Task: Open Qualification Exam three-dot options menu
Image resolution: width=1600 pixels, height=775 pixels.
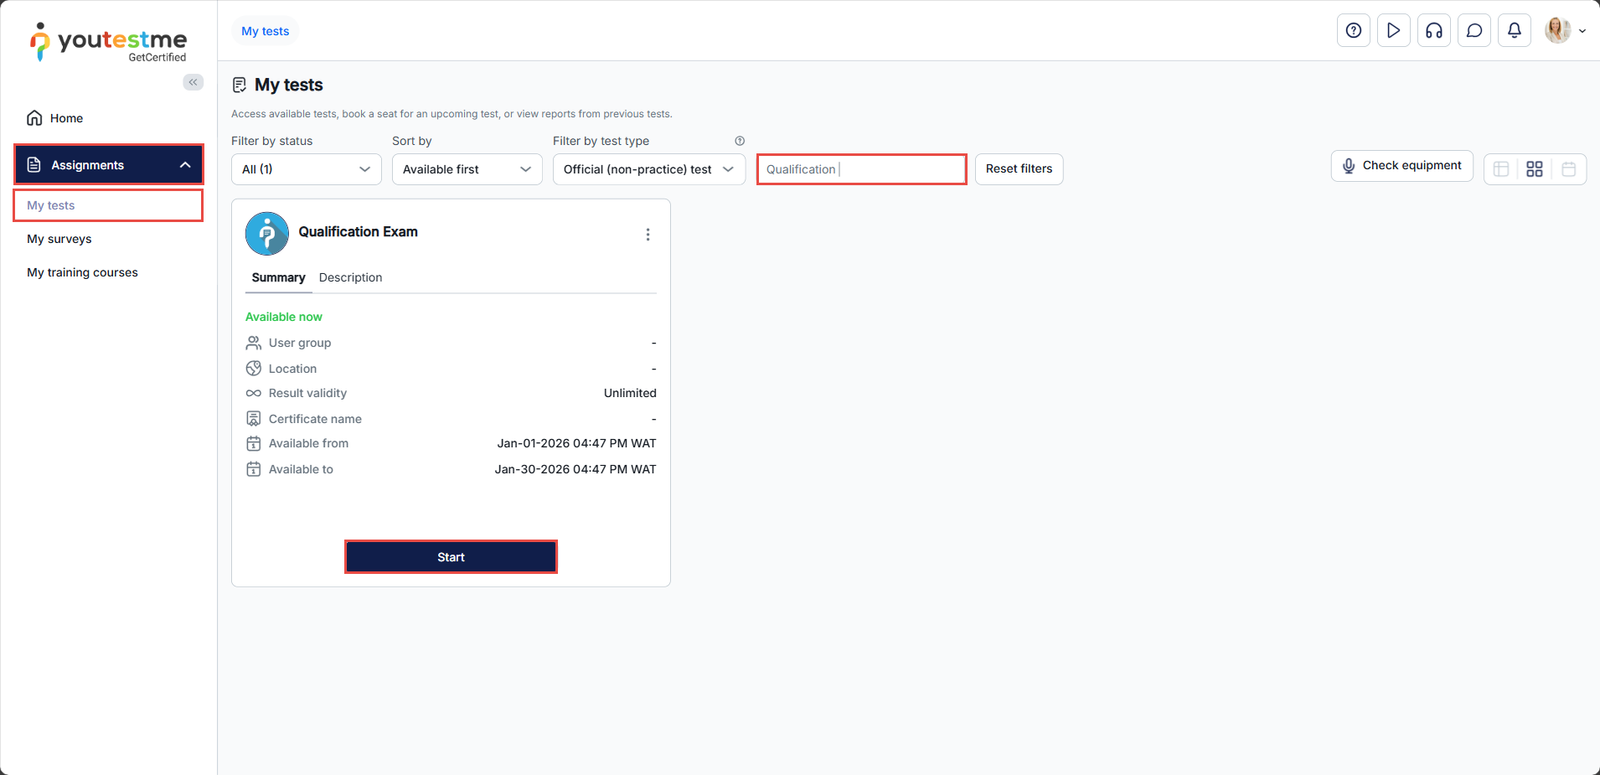Action: [648, 235]
